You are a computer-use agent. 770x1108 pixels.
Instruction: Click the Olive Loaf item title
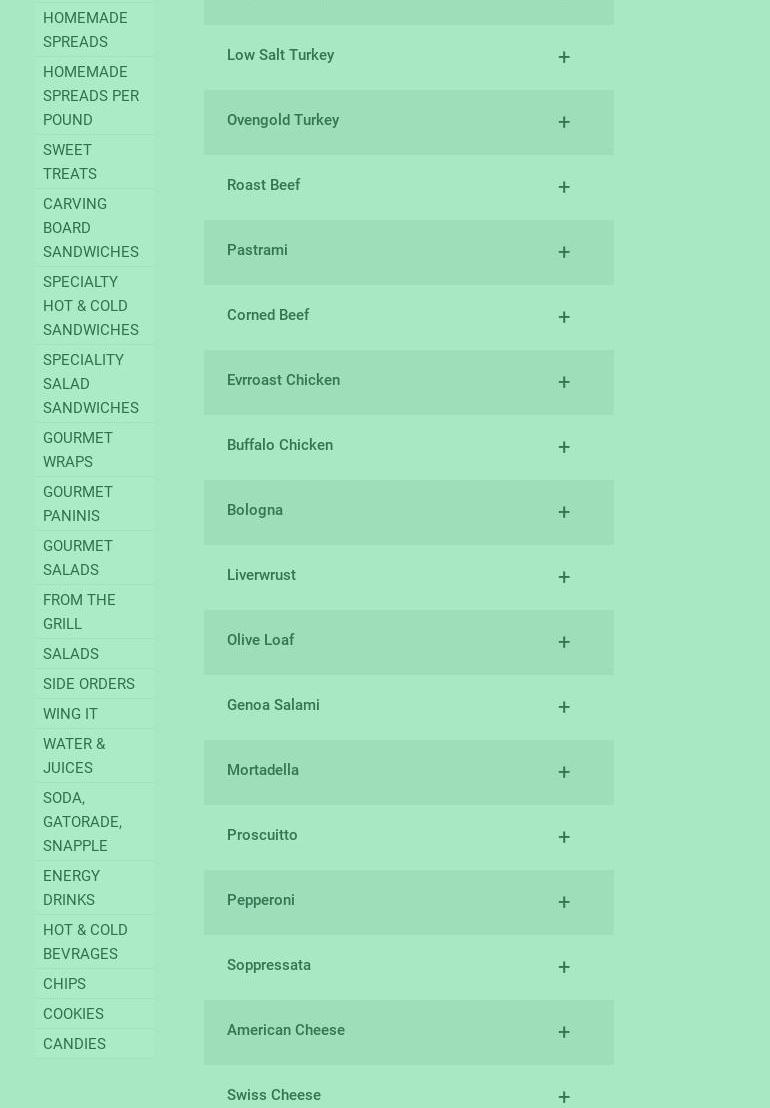pyautogui.click(x=260, y=640)
